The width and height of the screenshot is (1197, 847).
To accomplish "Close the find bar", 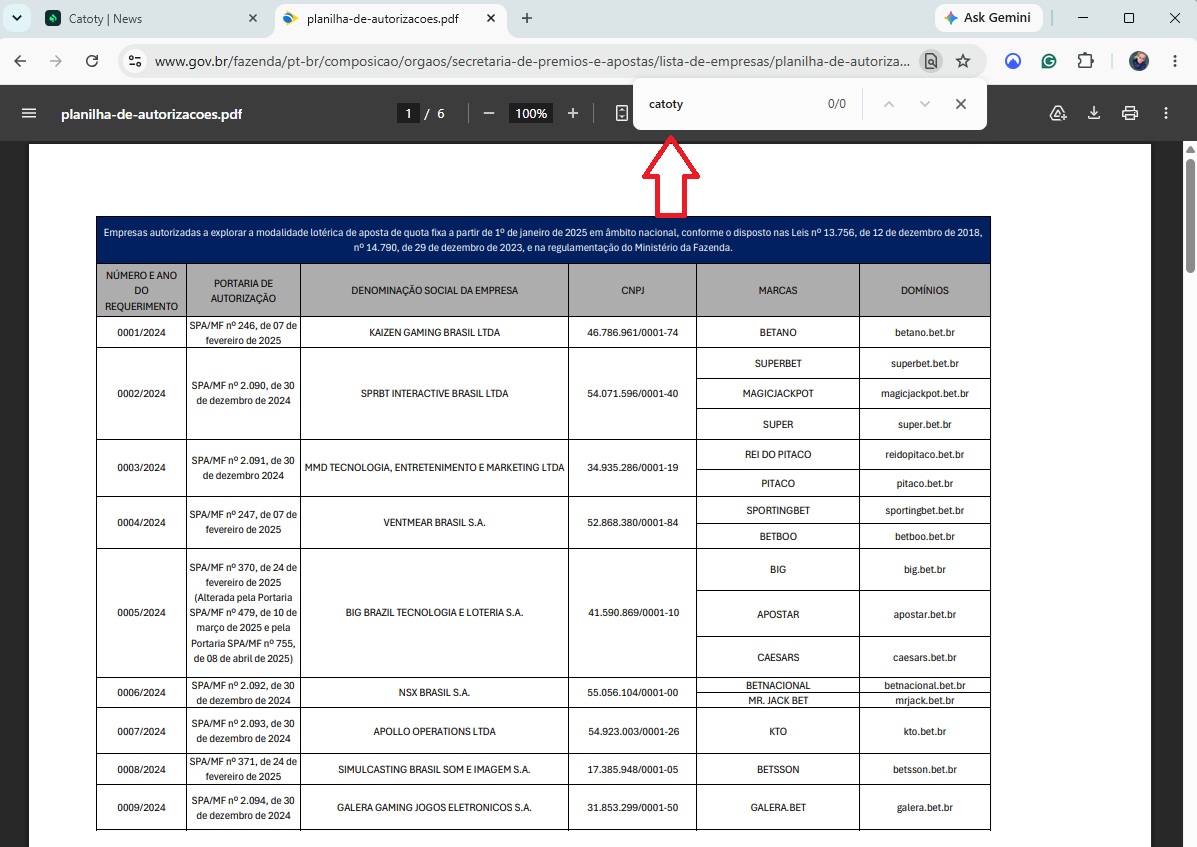I will click(961, 104).
